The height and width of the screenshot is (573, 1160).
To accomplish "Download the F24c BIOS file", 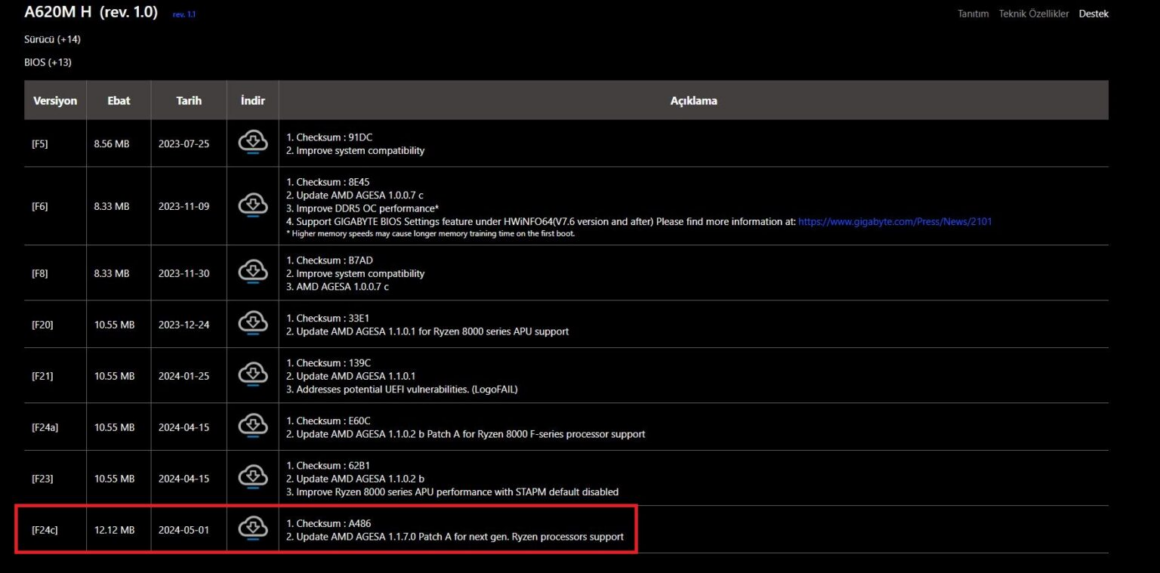I will [x=253, y=529].
